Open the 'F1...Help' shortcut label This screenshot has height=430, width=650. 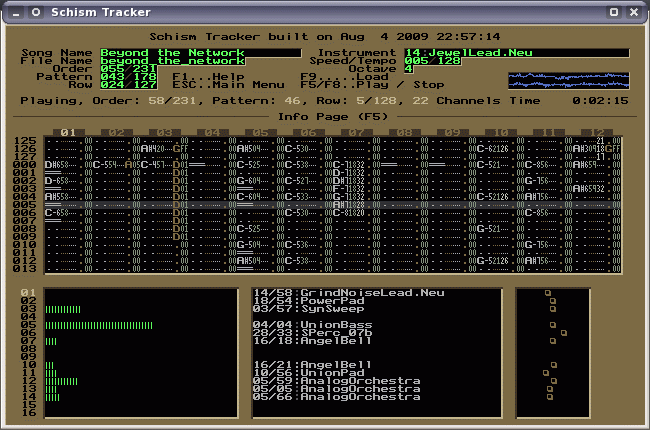(208, 77)
